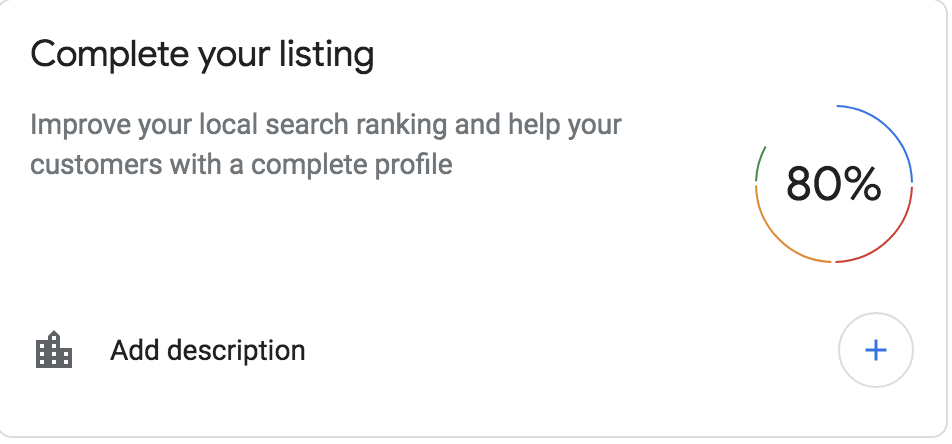Open the Add description link text
952x444 pixels.
coord(208,350)
